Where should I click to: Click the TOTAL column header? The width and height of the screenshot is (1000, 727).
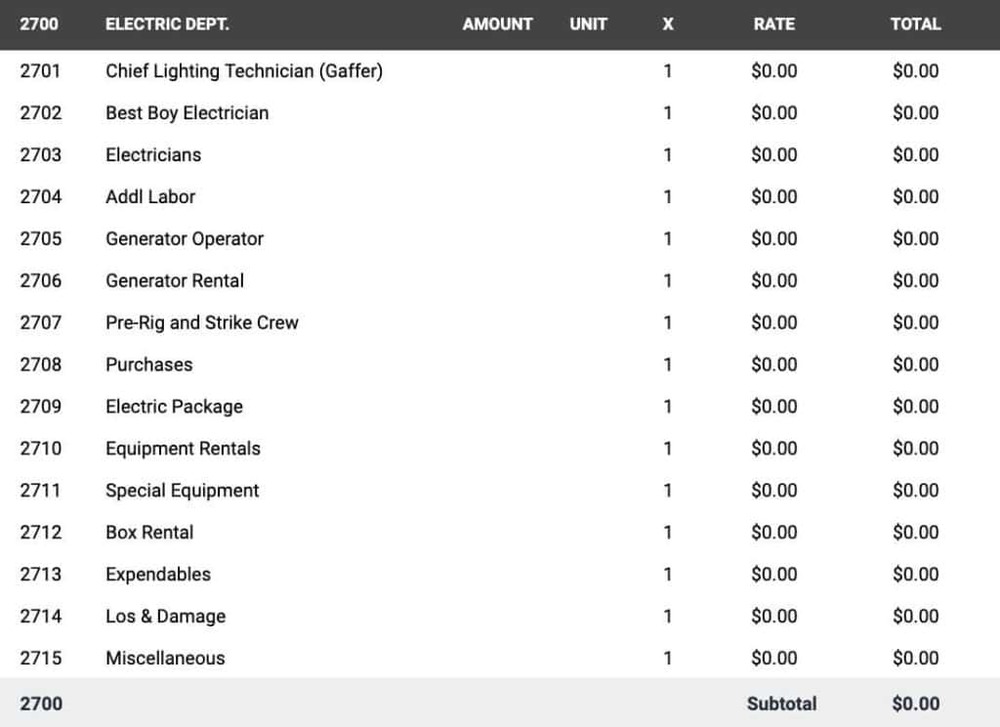[916, 25]
